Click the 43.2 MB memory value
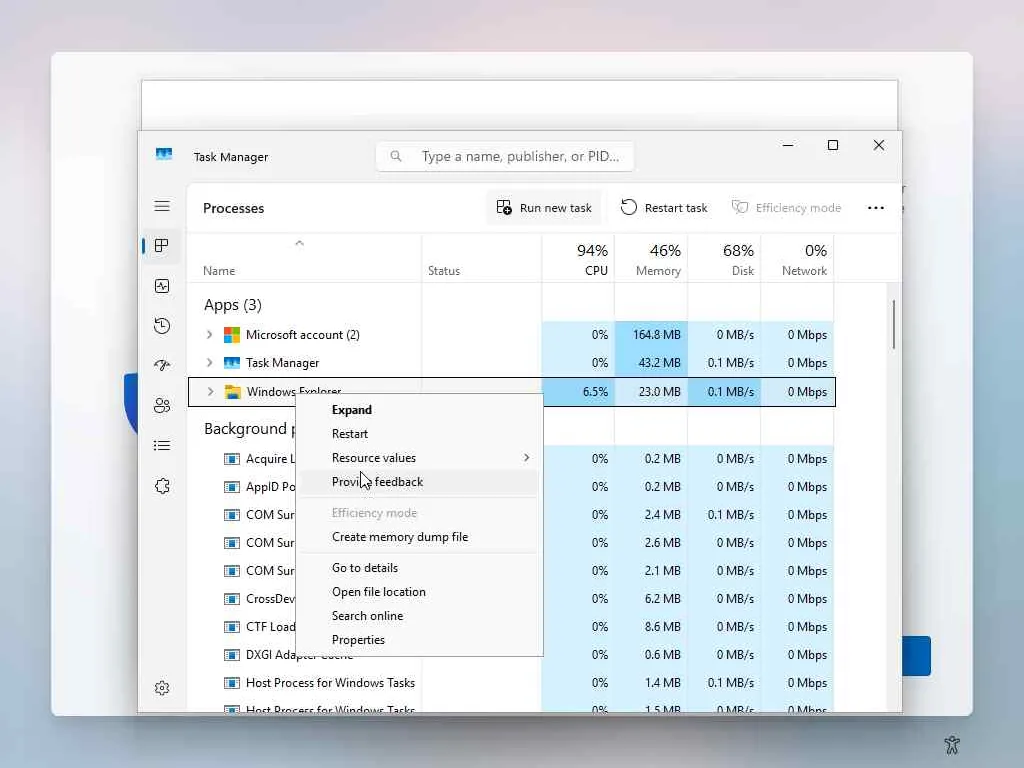This screenshot has height=768, width=1024. (x=658, y=362)
